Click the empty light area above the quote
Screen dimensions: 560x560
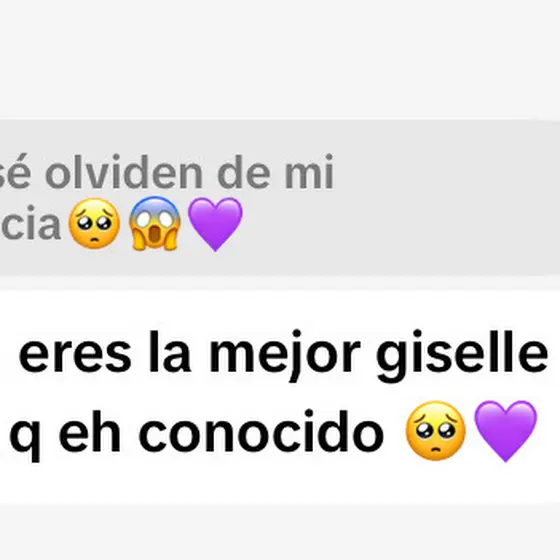(x=280, y=59)
